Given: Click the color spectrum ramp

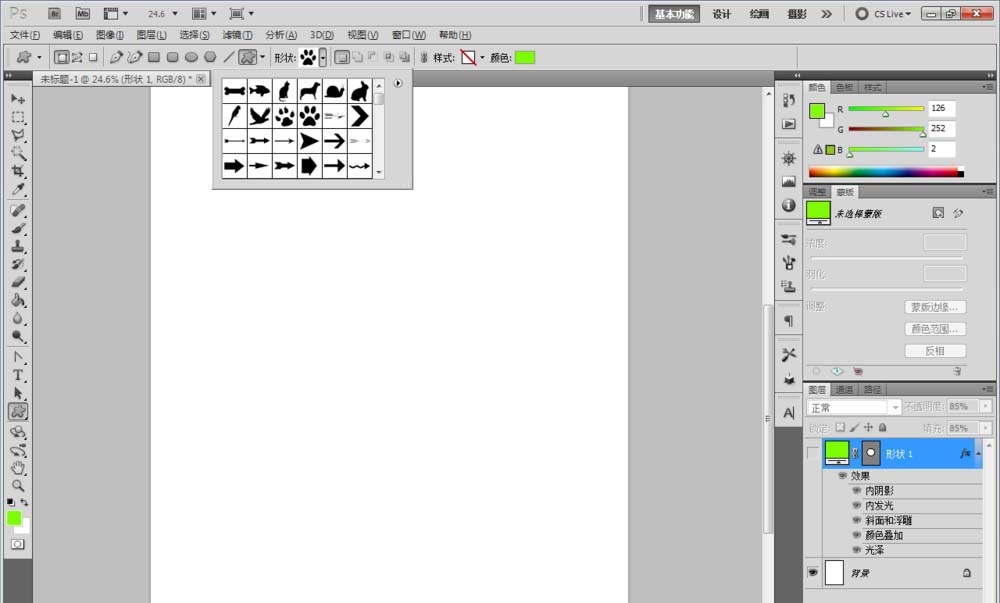Looking at the screenshot, I should click(x=886, y=171).
